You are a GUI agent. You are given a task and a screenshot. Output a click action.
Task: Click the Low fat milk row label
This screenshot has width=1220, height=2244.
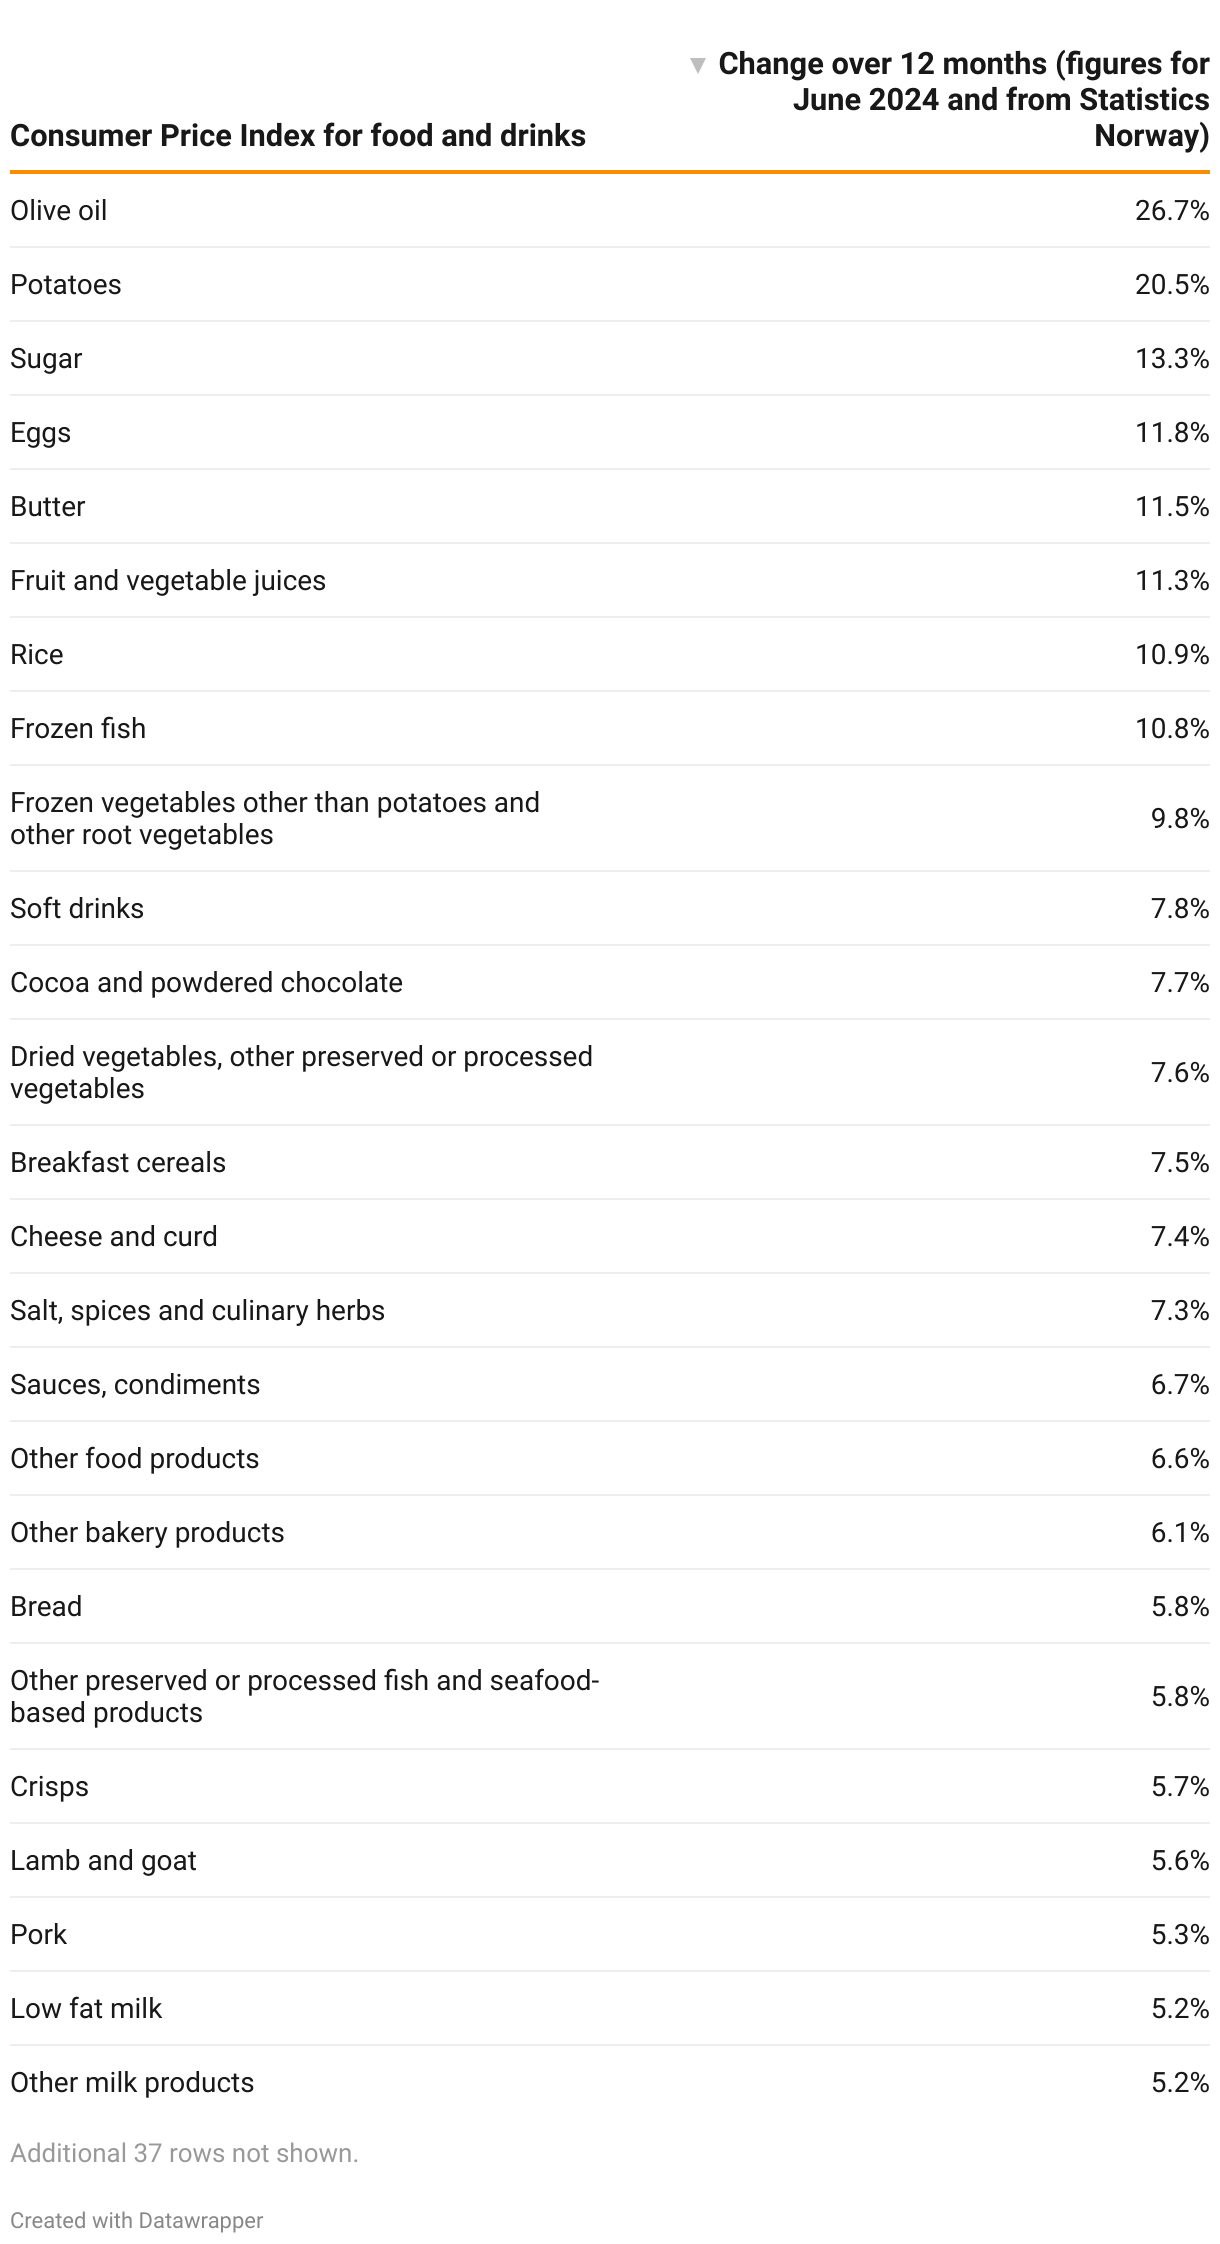tap(86, 2009)
